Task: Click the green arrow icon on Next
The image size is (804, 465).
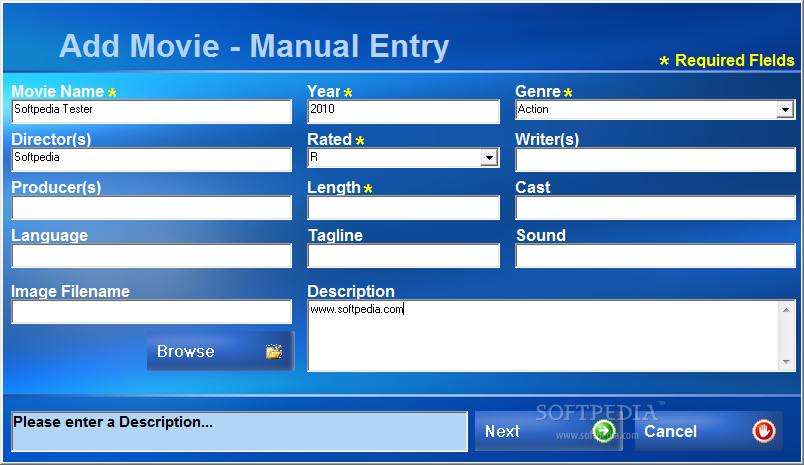Action: click(x=604, y=431)
